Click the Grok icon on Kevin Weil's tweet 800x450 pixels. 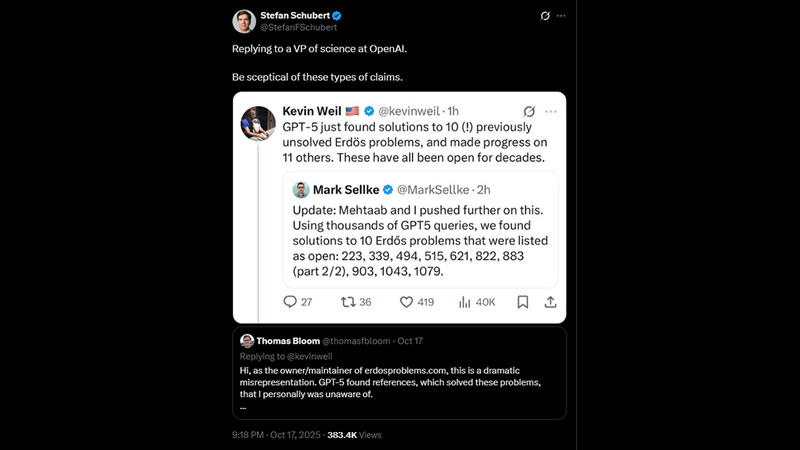click(x=528, y=110)
